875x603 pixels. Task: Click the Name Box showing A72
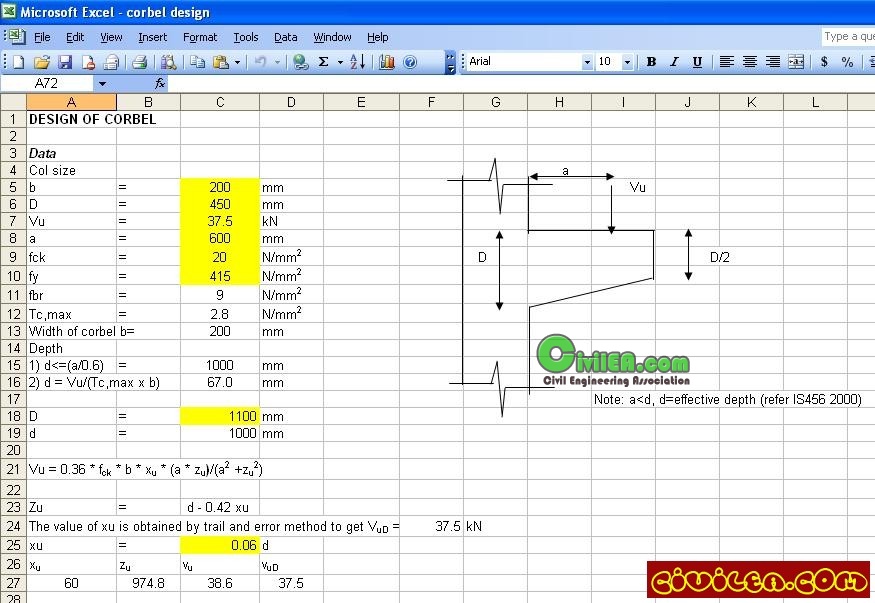(x=47, y=84)
